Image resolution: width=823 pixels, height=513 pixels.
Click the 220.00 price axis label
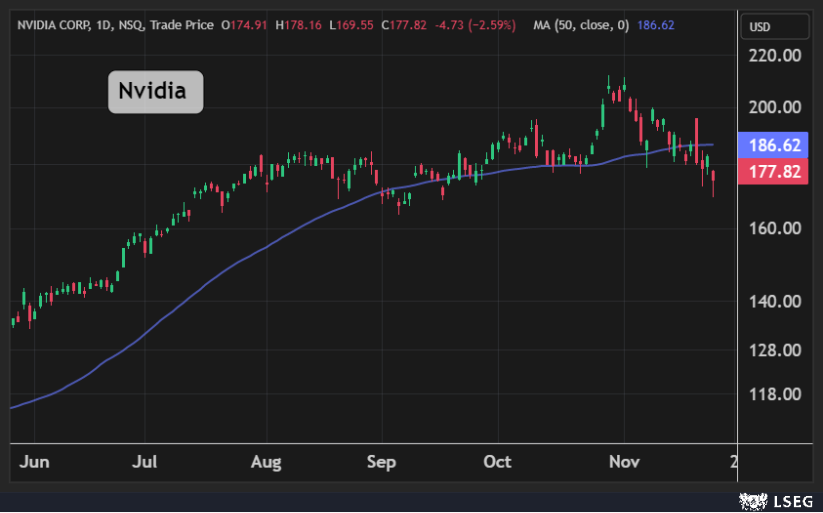pos(776,56)
